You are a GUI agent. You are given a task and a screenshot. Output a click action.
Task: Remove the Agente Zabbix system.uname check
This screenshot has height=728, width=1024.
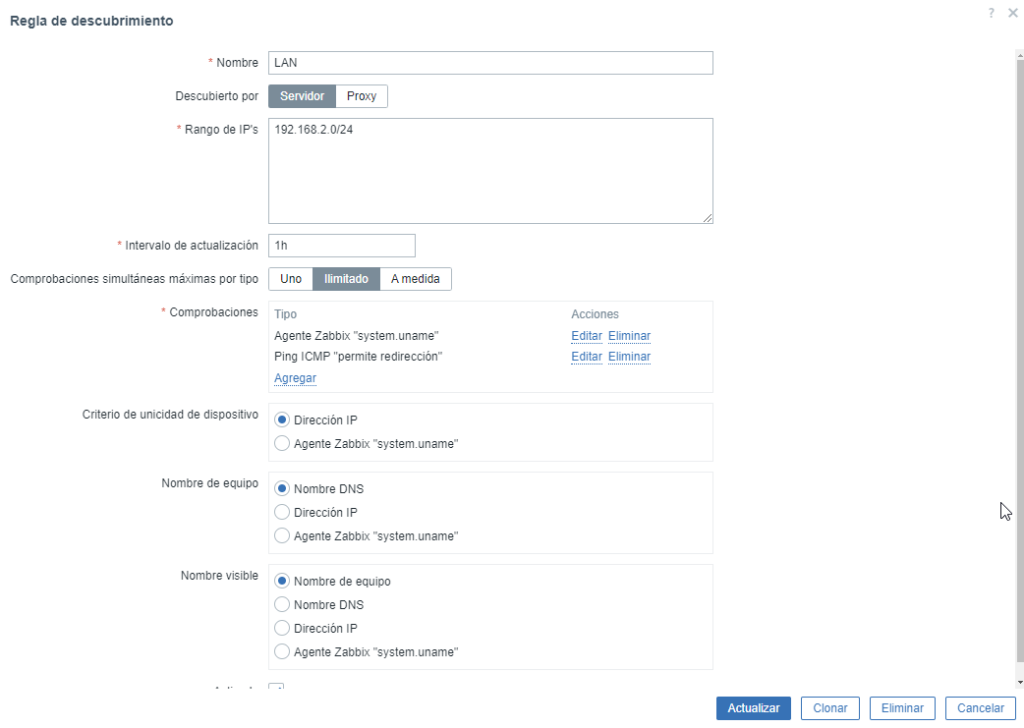tap(629, 335)
